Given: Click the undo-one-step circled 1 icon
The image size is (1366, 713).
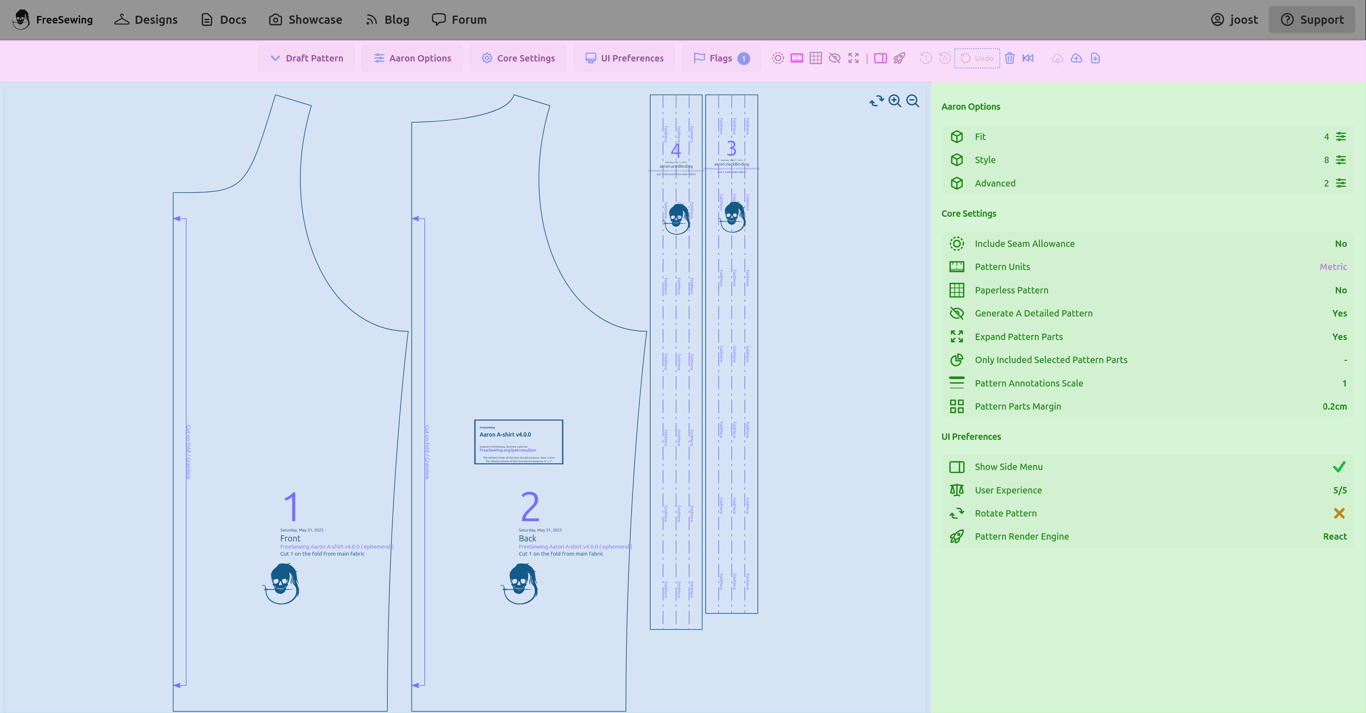Looking at the screenshot, I should tap(926, 58).
